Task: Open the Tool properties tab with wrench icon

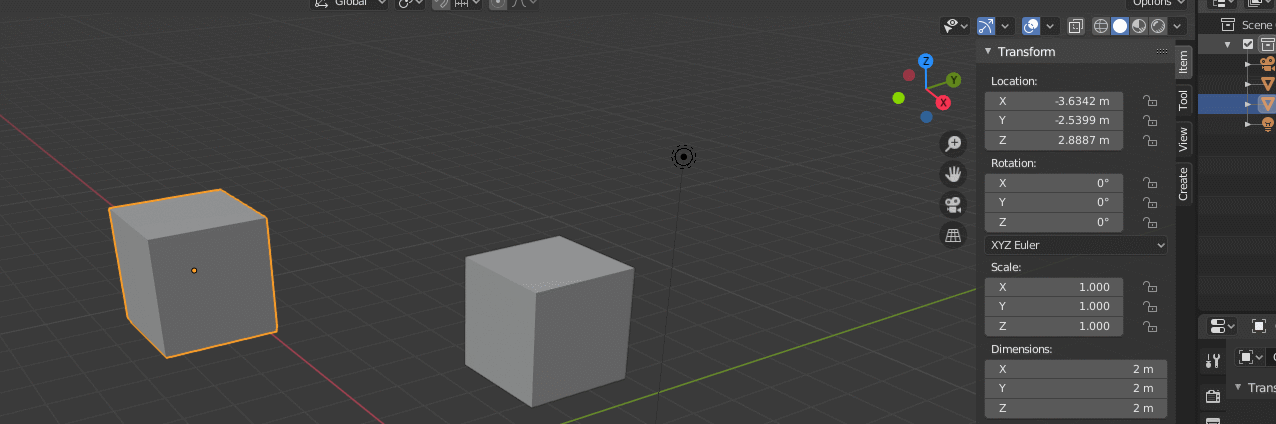Action: pyautogui.click(x=1213, y=361)
